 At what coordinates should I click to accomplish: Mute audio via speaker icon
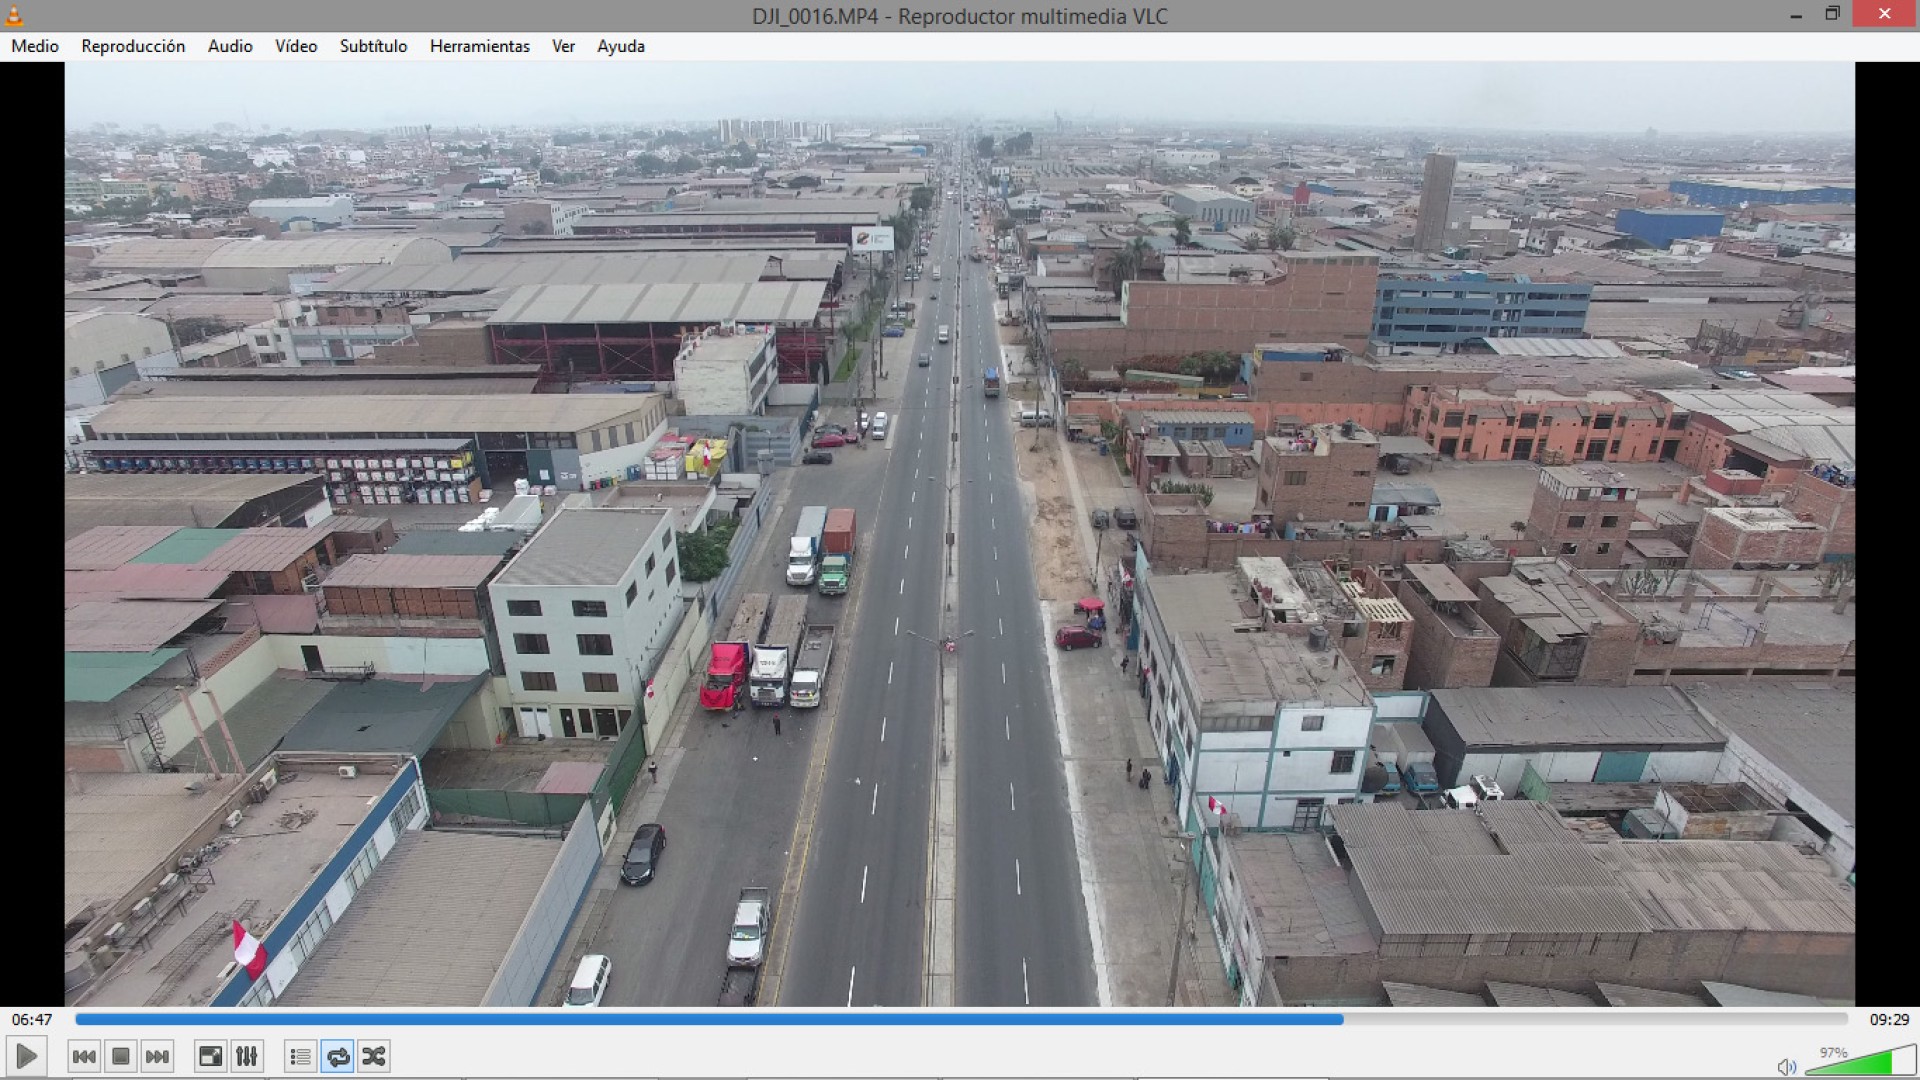[1787, 1067]
